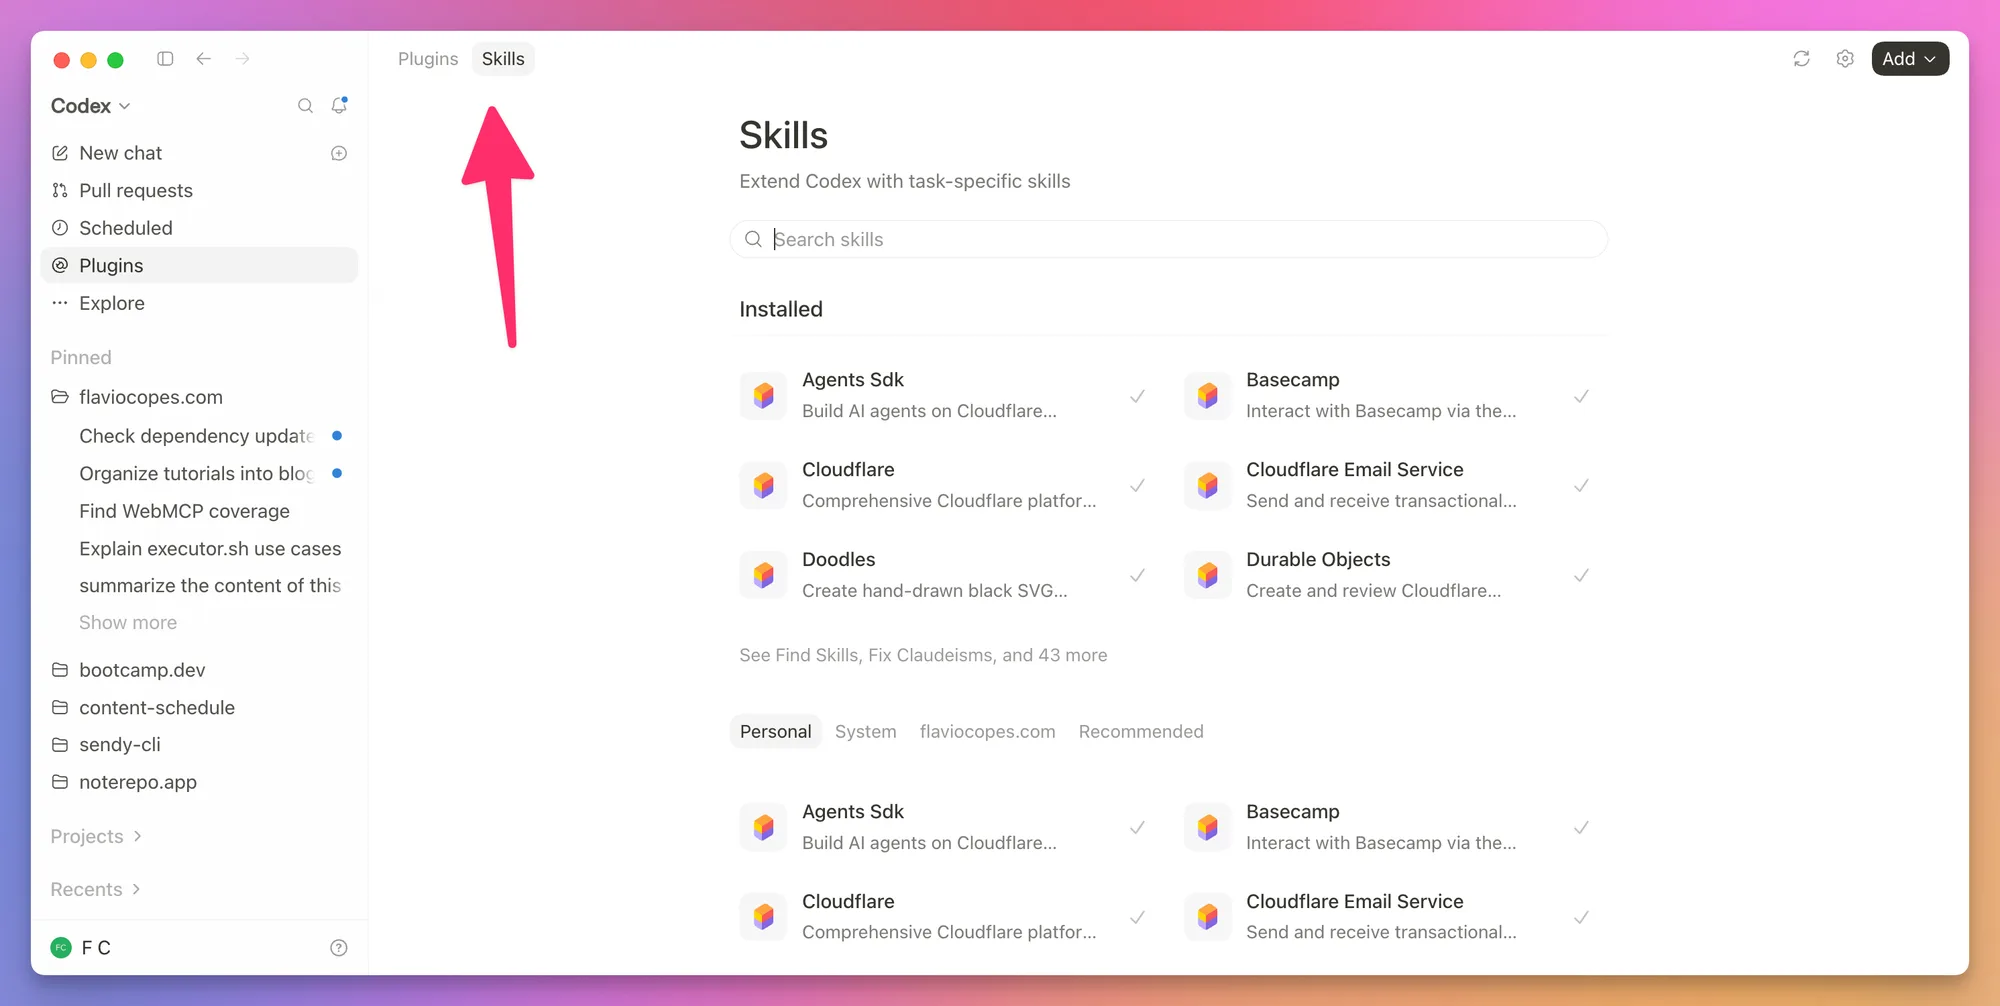Click Agents Sdk icon under Installed
This screenshot has width=2000, height=1006.
764,396
